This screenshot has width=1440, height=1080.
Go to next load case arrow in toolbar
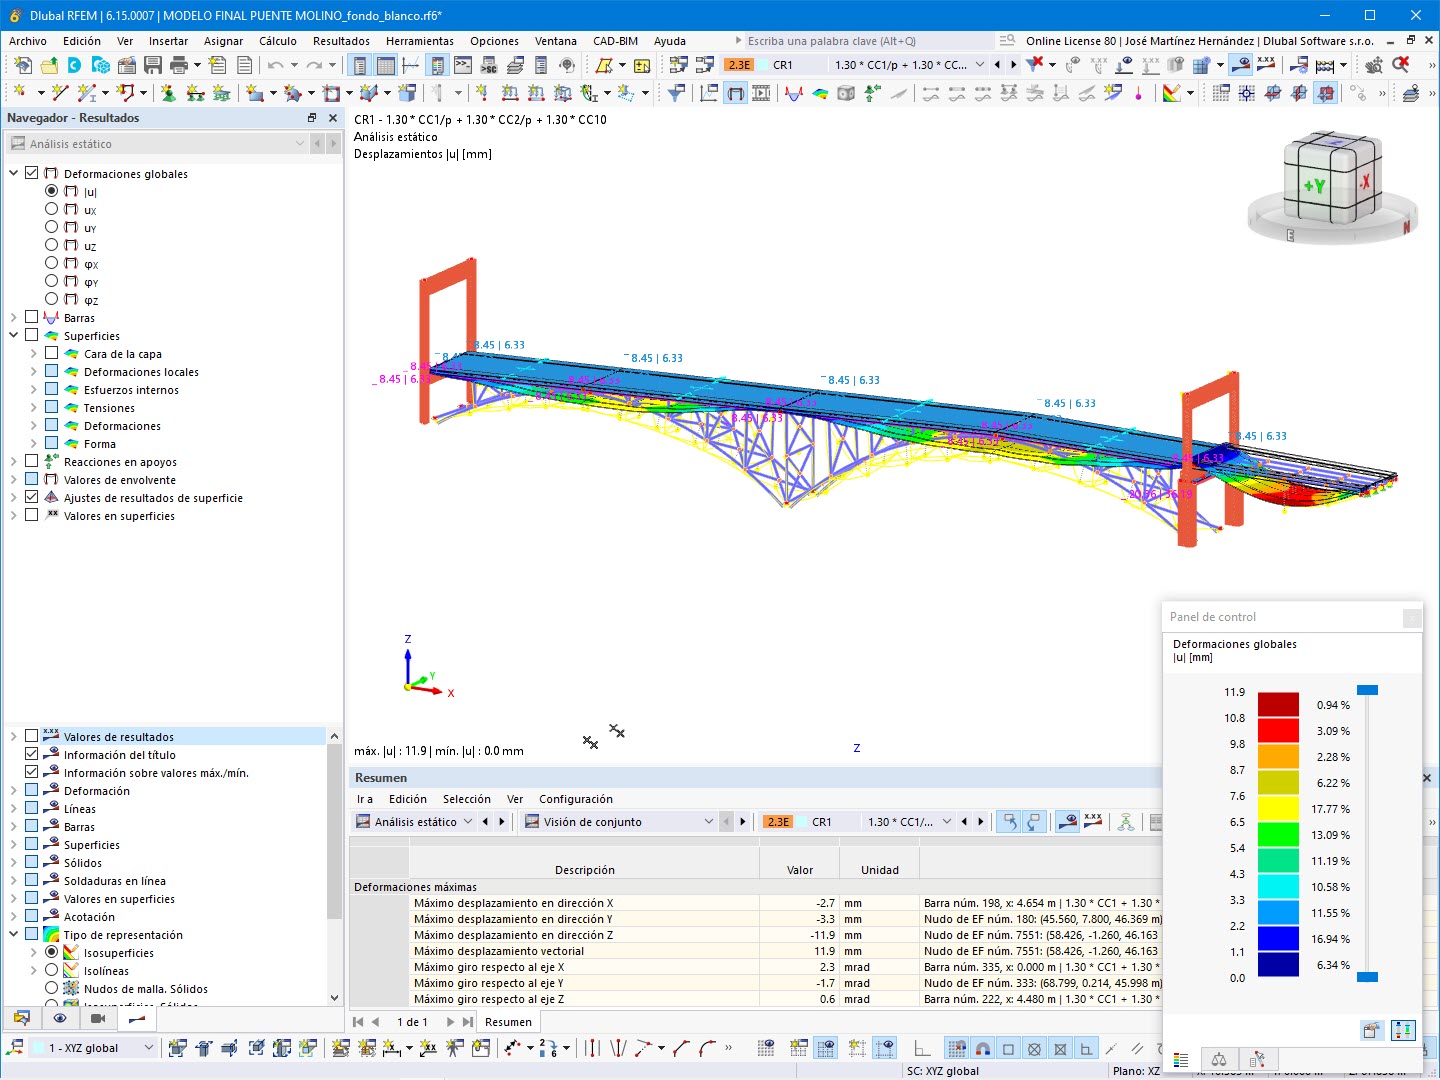1013,65
